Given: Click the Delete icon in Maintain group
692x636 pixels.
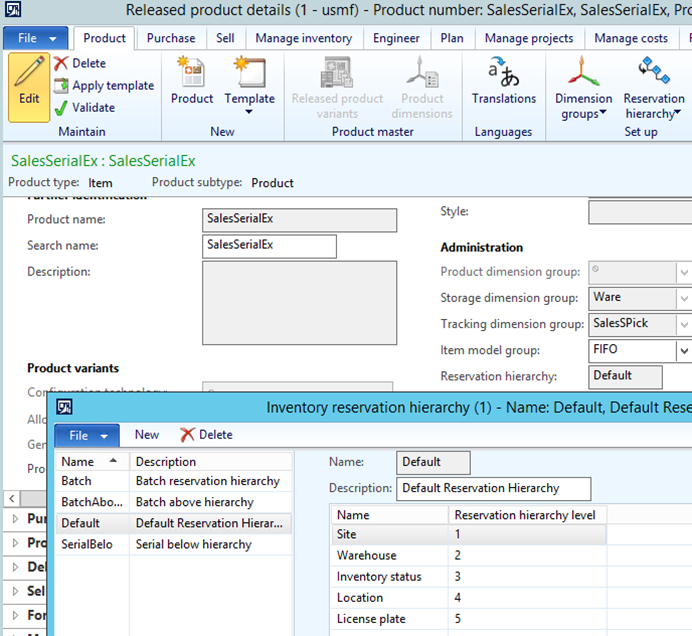Looking at the screenshot, I should [x=61, y=63].
